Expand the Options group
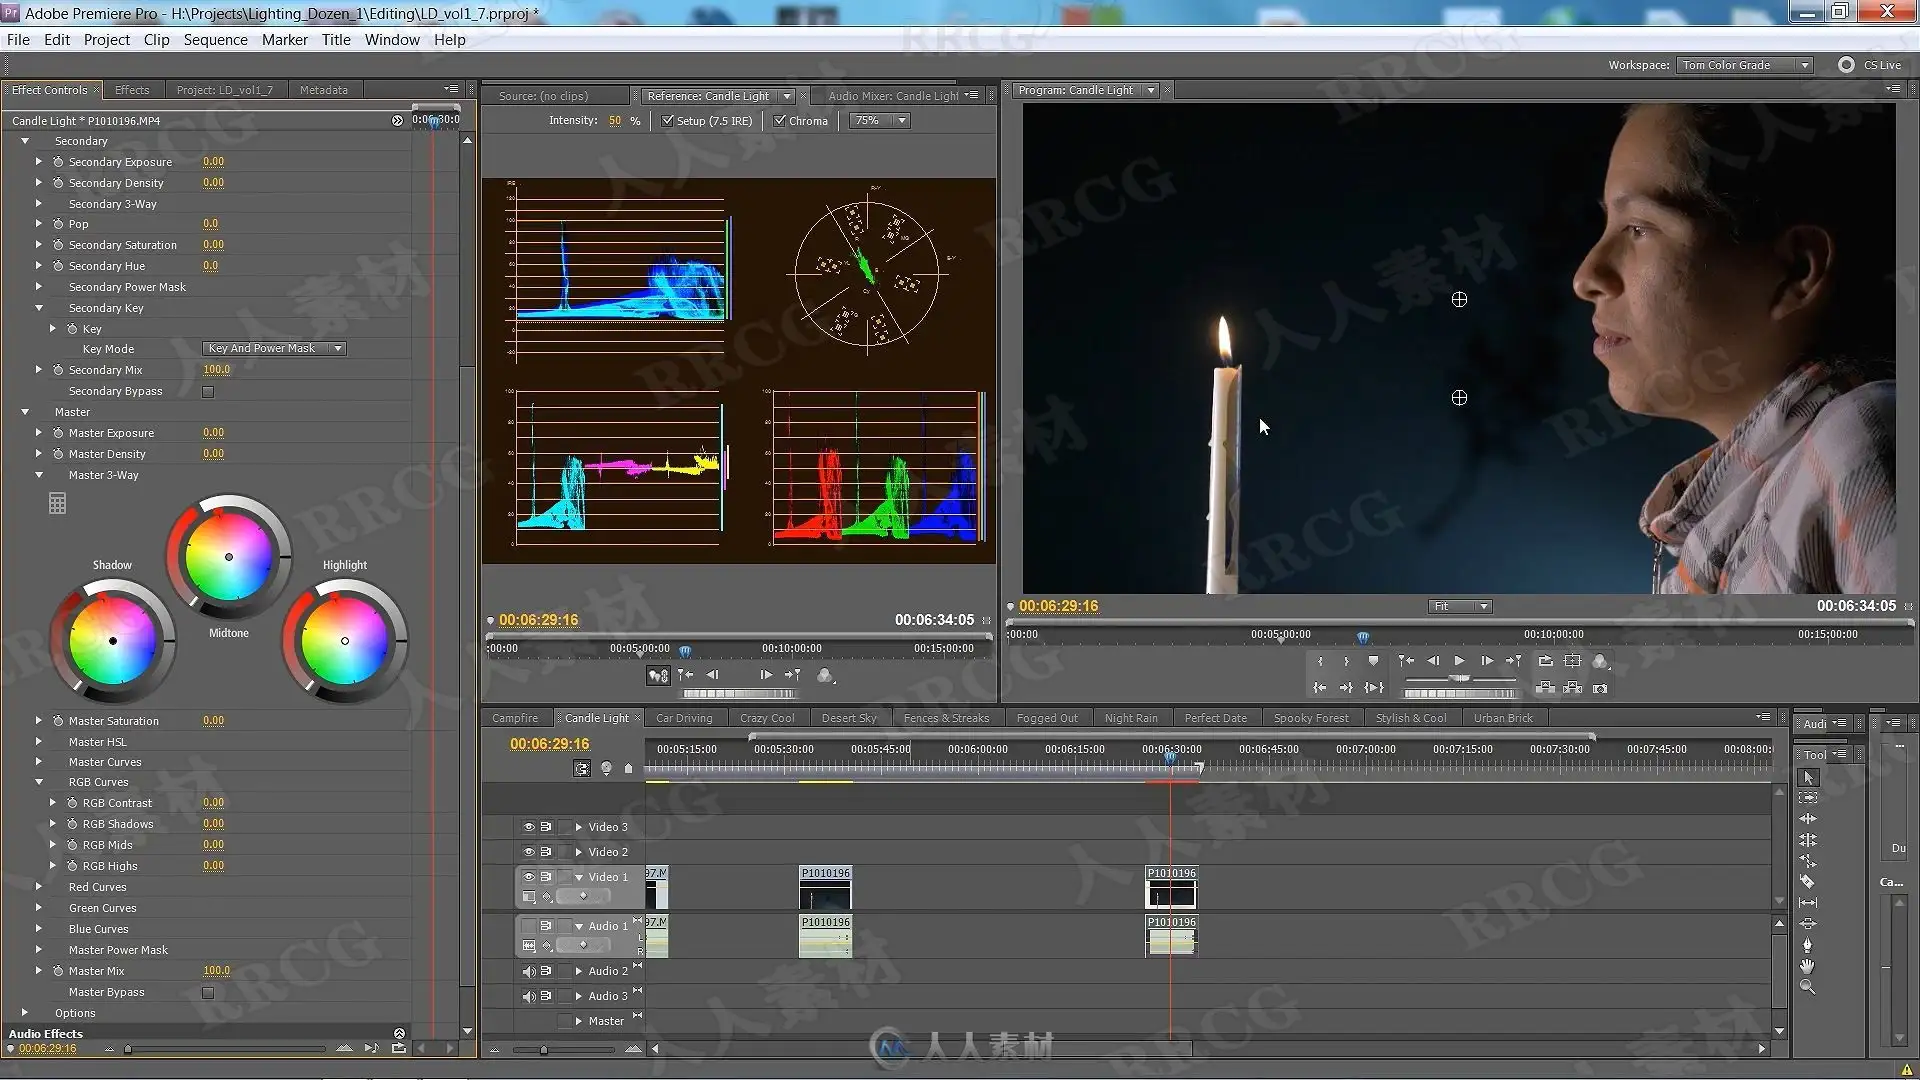Screen dimensions: 1920x1080 (25, 1013)
